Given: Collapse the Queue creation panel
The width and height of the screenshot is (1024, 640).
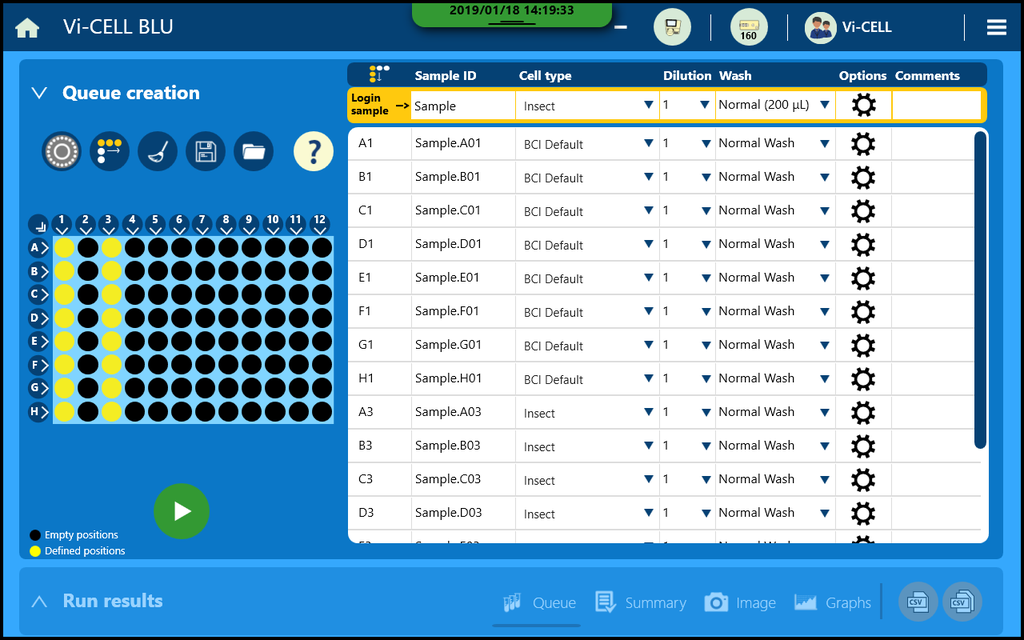Looking at the screenshot, I should pyautogui.click(x=40, y=93).
